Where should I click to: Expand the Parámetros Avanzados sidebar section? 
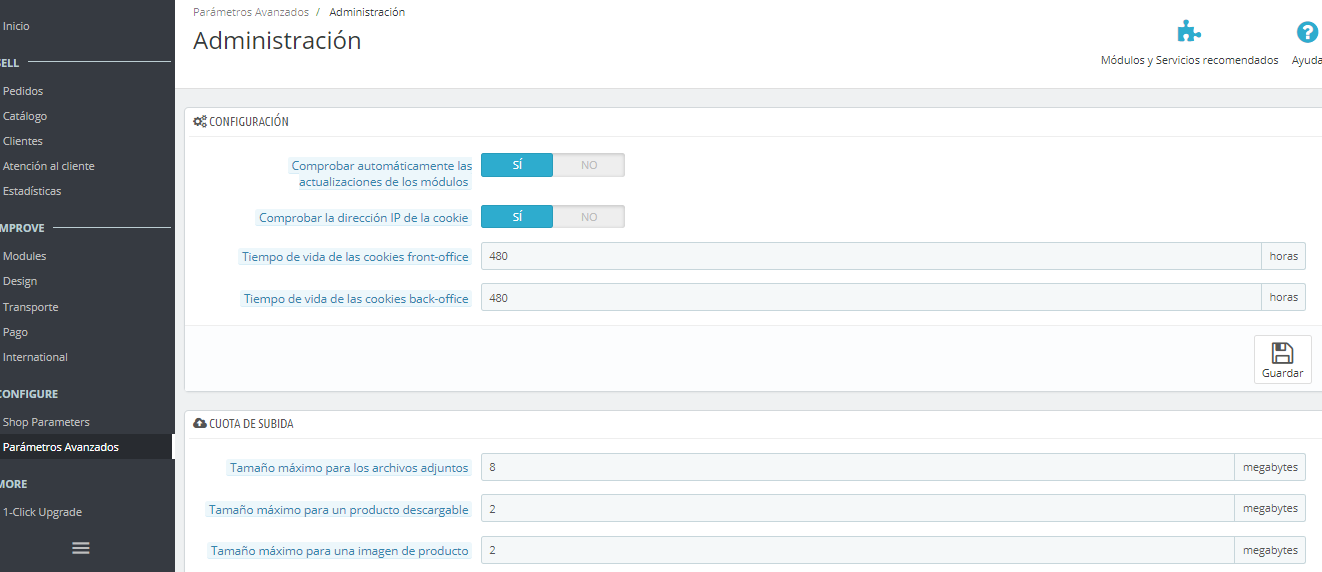tap(61, 447)
